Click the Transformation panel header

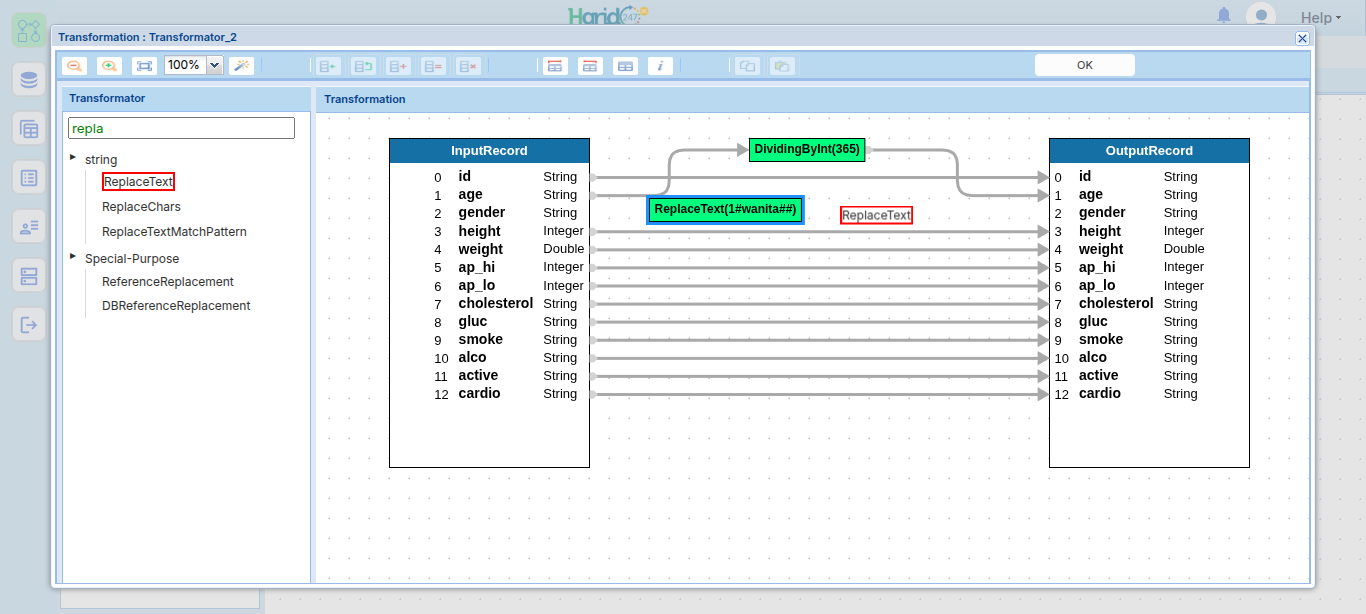point(813,100)
